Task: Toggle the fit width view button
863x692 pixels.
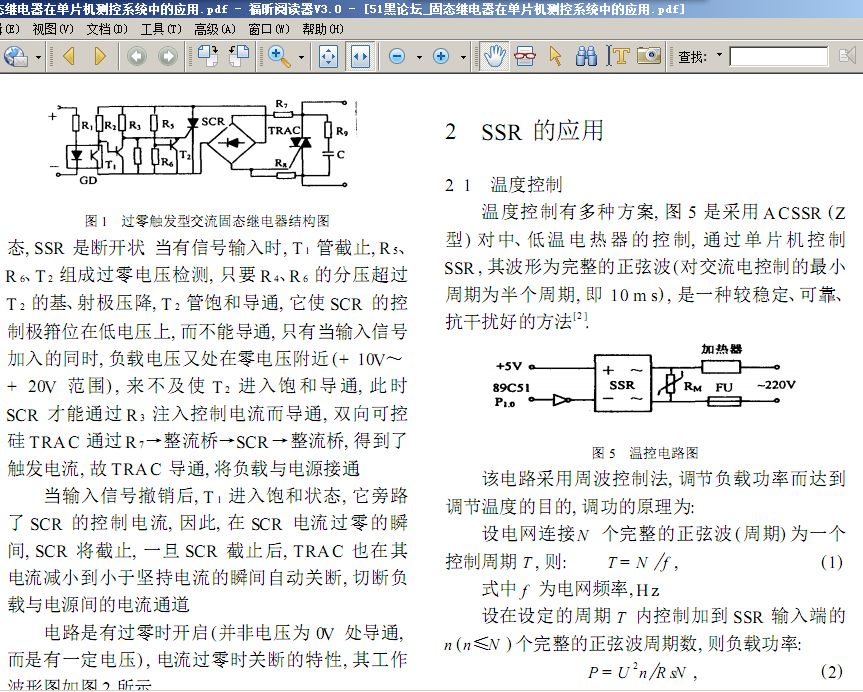Action: click(x=360, y=56)
